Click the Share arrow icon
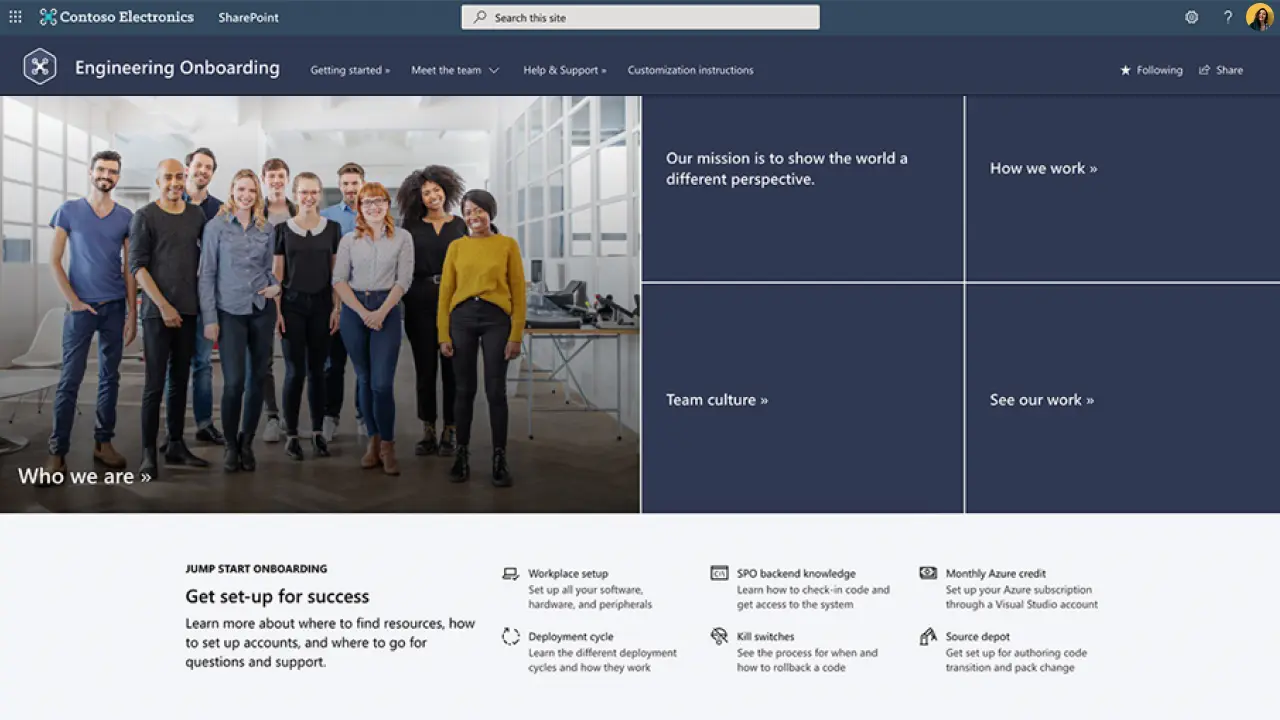Viewport: 1280px width, 720px height. coord(1205,70)
